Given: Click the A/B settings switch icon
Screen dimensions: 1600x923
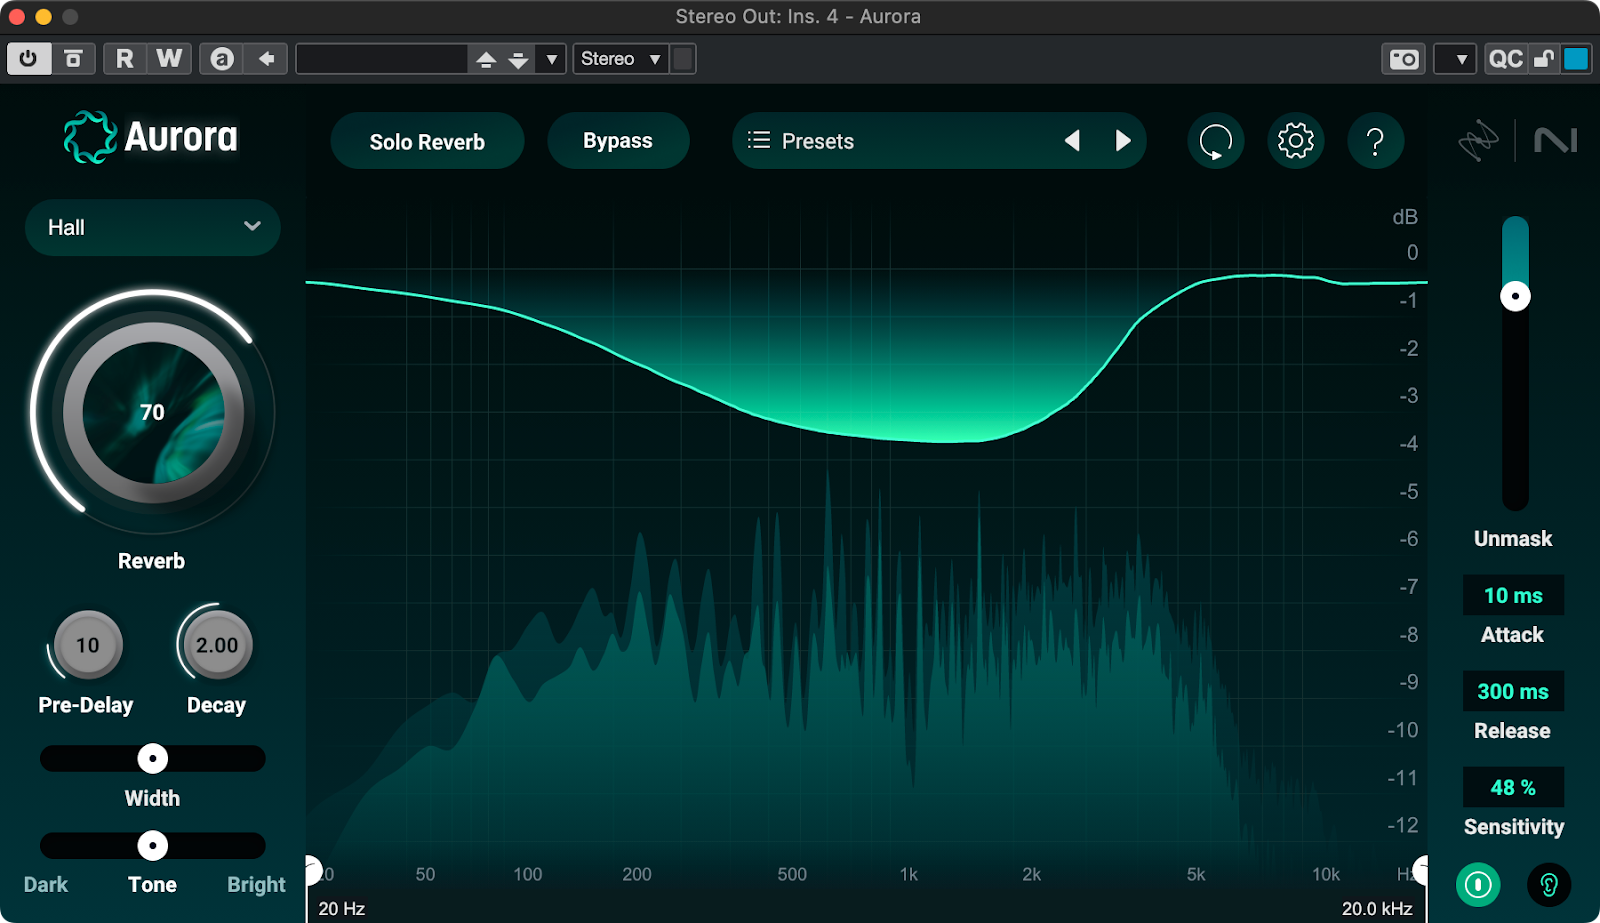Looking at the screenshot, I should pos(73,59).
